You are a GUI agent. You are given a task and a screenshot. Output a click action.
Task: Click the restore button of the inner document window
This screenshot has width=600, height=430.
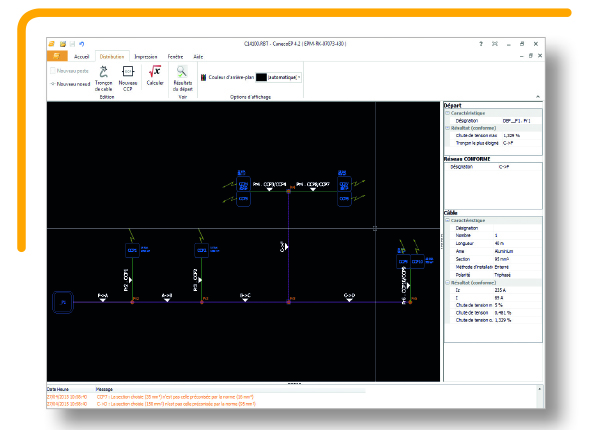(x=531, y=56)
